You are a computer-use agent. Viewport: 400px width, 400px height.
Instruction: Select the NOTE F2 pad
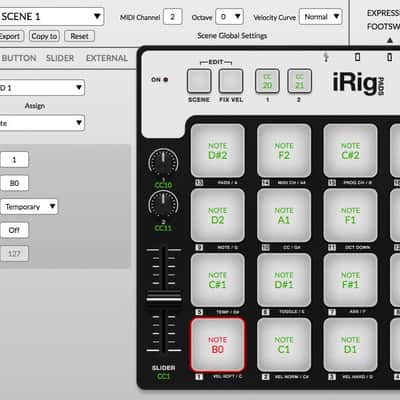coord(284,151)
